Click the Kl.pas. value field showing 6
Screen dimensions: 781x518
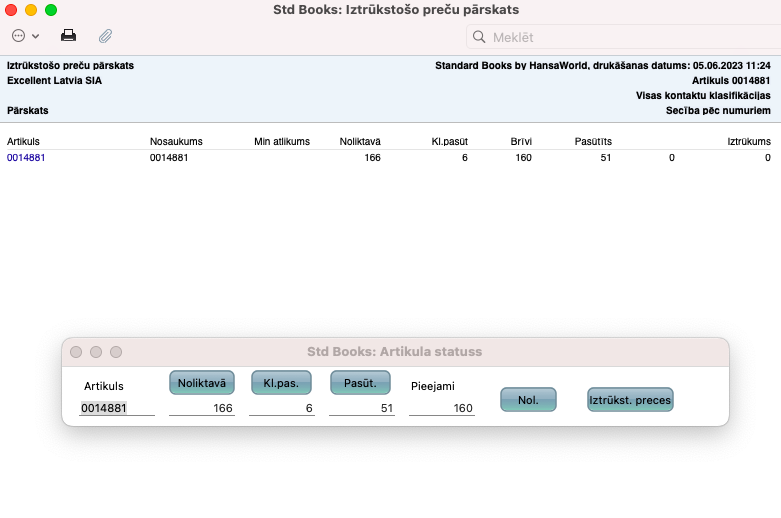pyautogui.click(x=282, y=408)
